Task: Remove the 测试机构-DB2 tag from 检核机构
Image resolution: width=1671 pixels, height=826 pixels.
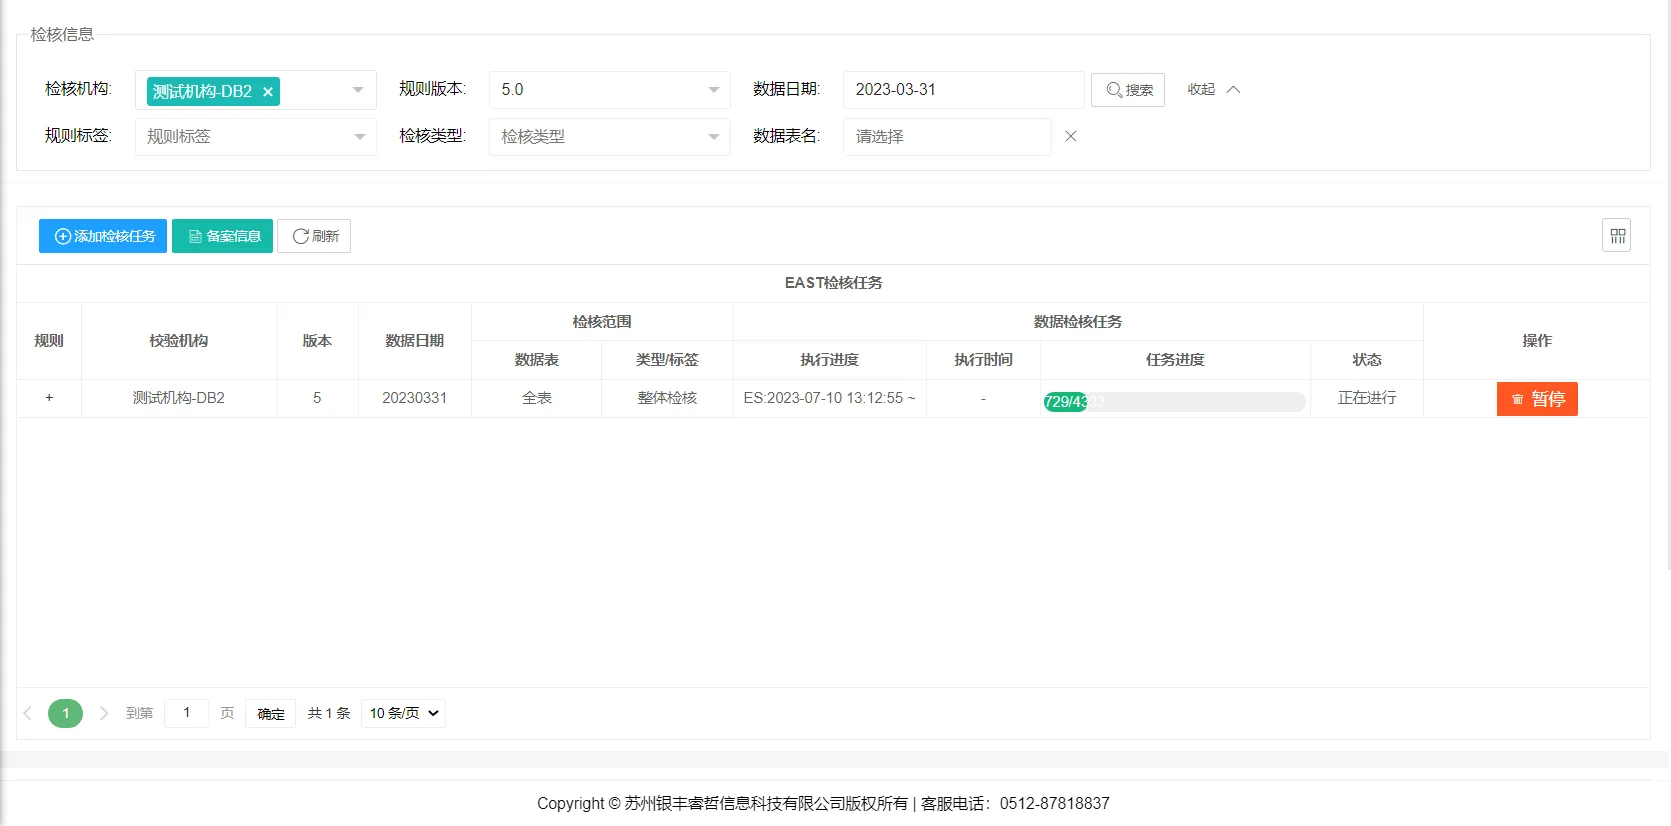Action: (x=268, y=92)
